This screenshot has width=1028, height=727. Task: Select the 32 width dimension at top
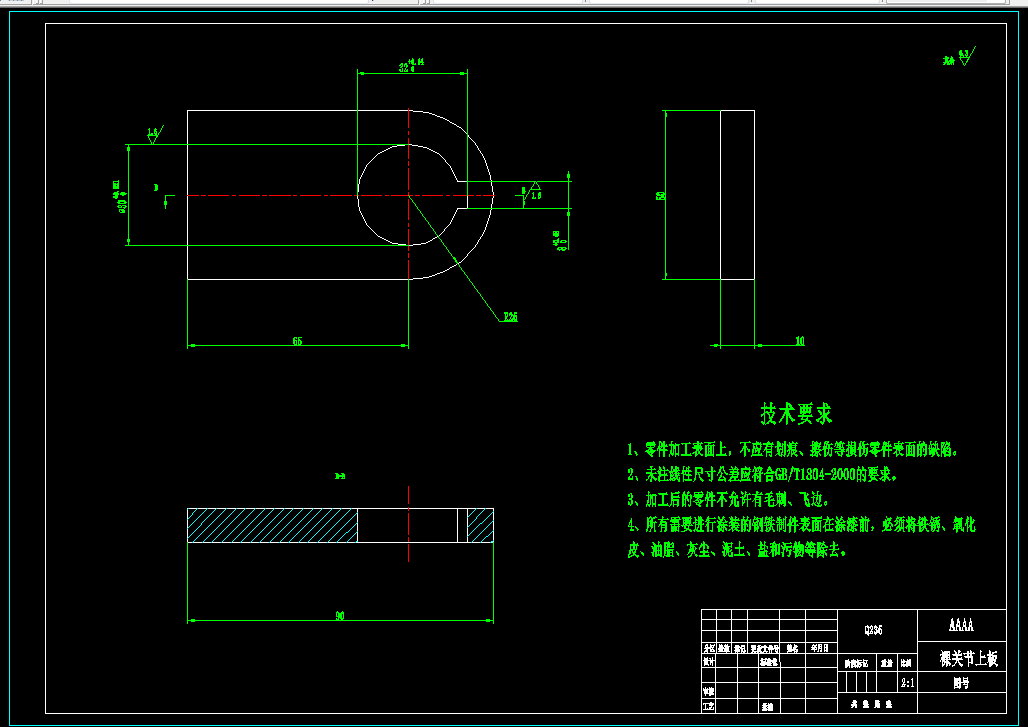[412, 65]
